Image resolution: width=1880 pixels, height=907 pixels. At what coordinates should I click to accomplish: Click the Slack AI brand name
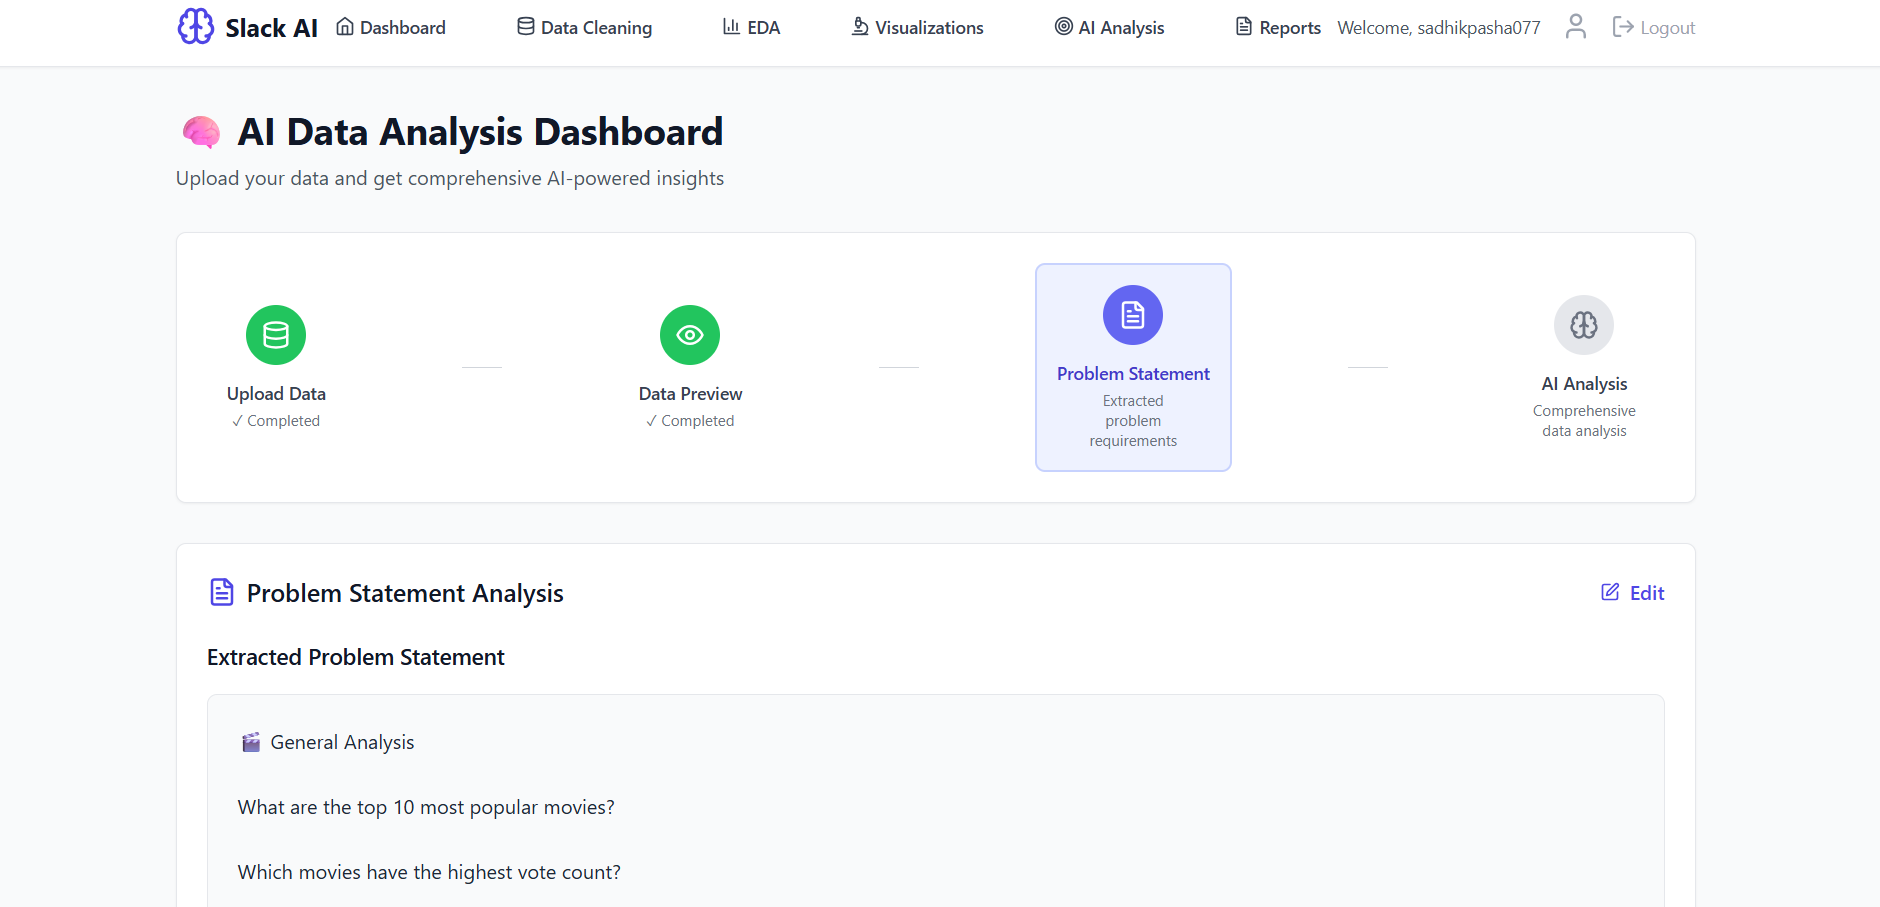coord(271,28)
